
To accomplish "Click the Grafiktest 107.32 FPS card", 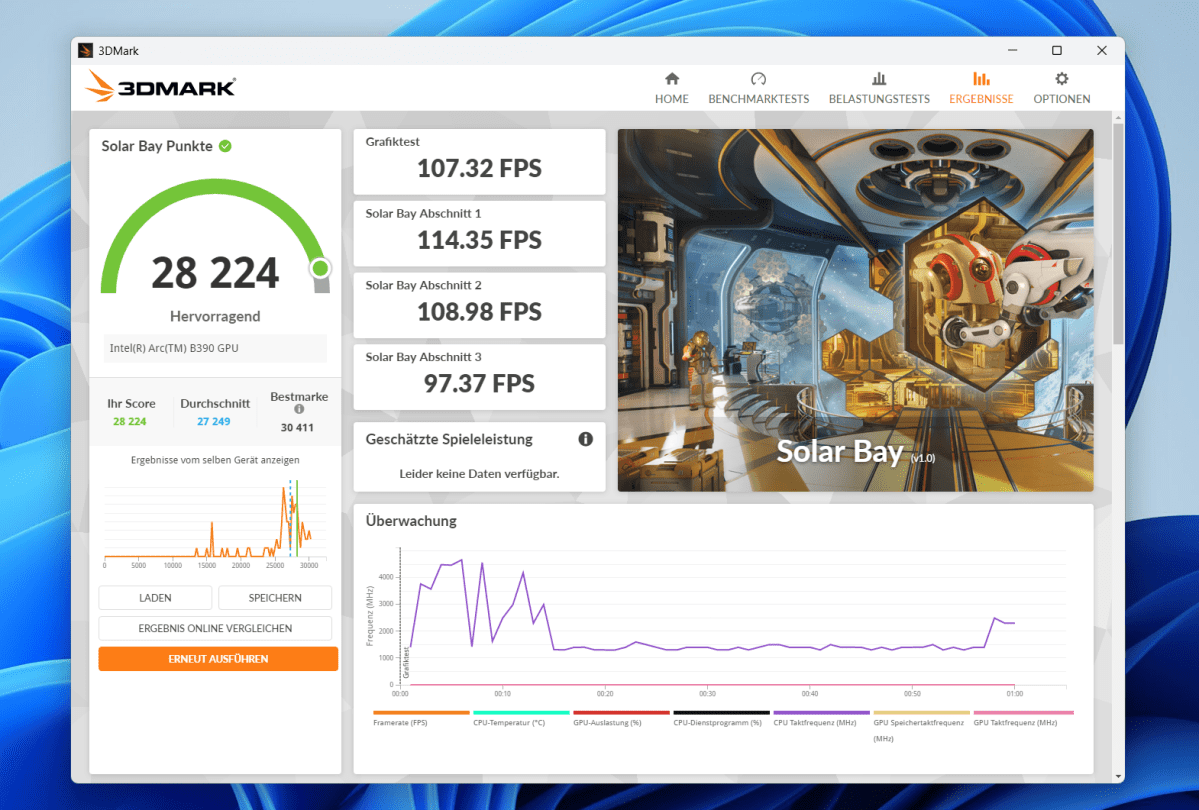I will [x=479, y=161].
